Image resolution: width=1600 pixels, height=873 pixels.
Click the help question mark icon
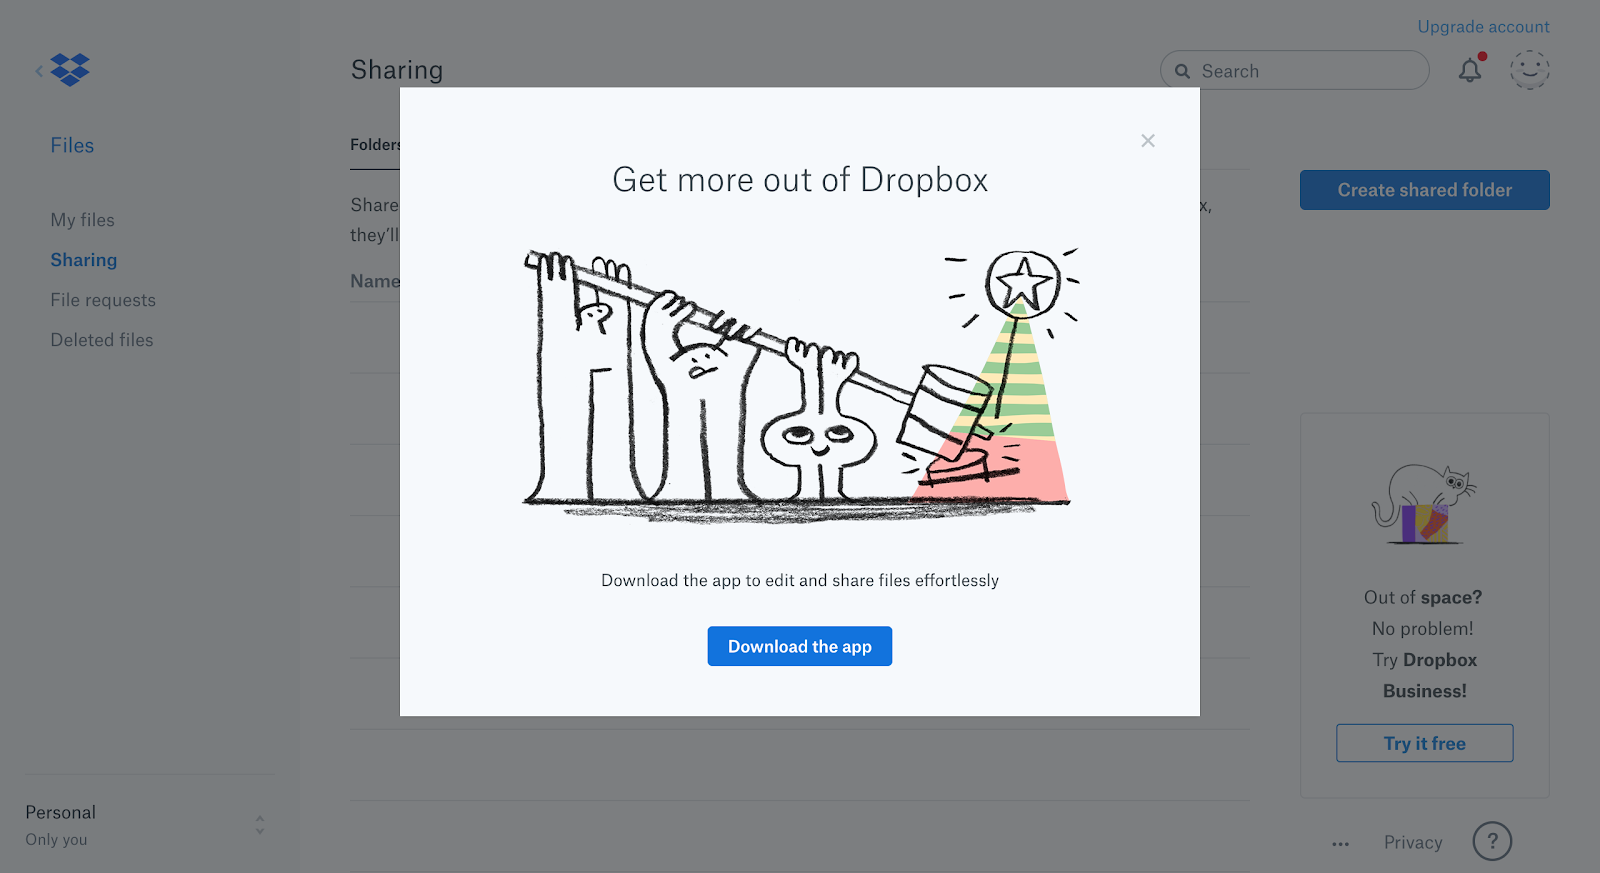(1492, 841)
